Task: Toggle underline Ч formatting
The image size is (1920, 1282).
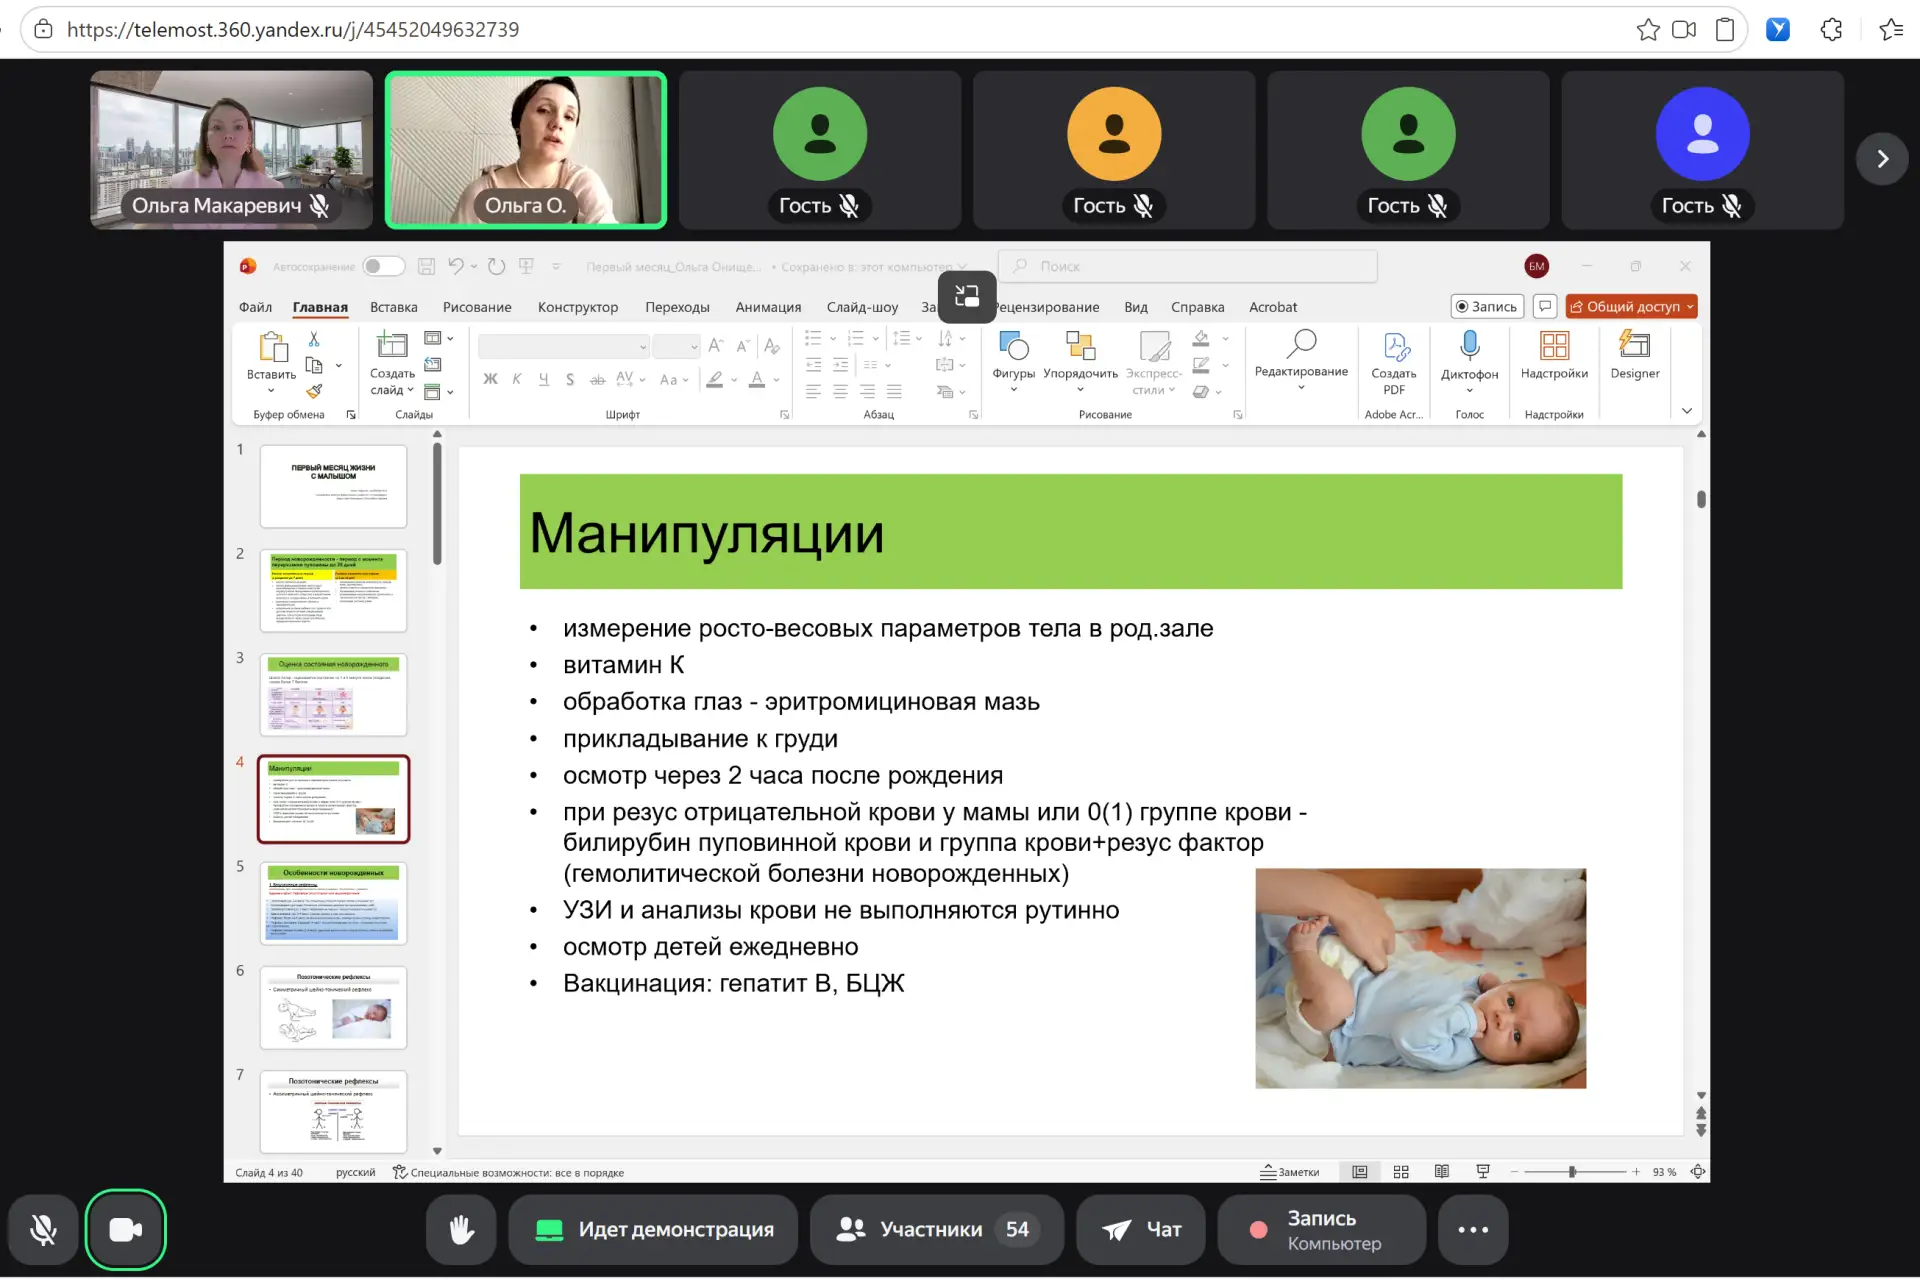Action: click(x=543, y=379)
